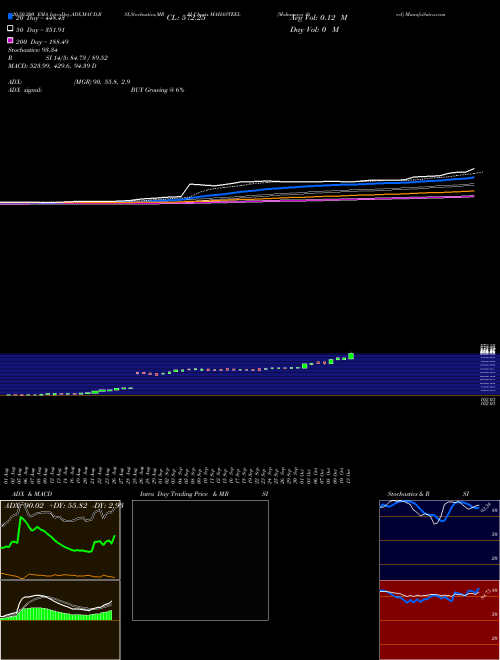This screenshot has height=660, width=500.
Task: Click the magenta 200 Day legend swatch
Action: click(10, 40)
